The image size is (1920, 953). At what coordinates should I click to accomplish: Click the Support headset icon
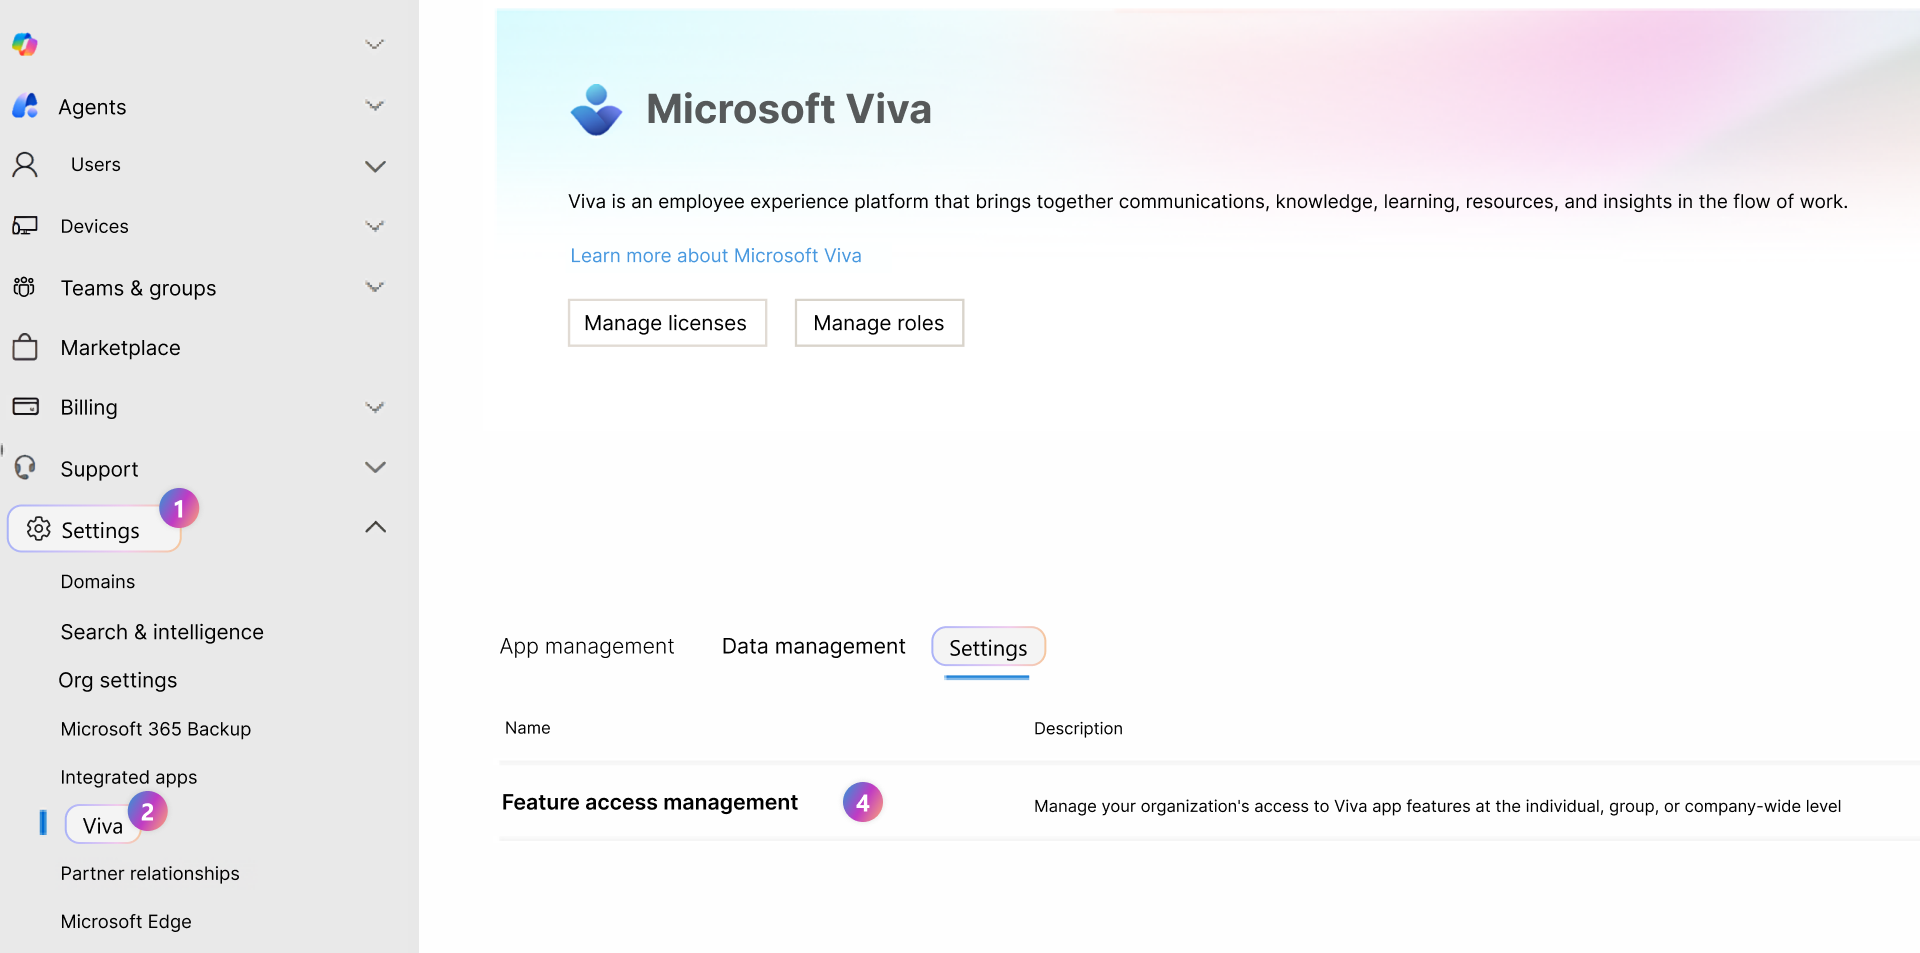click(x=25, y=467)
